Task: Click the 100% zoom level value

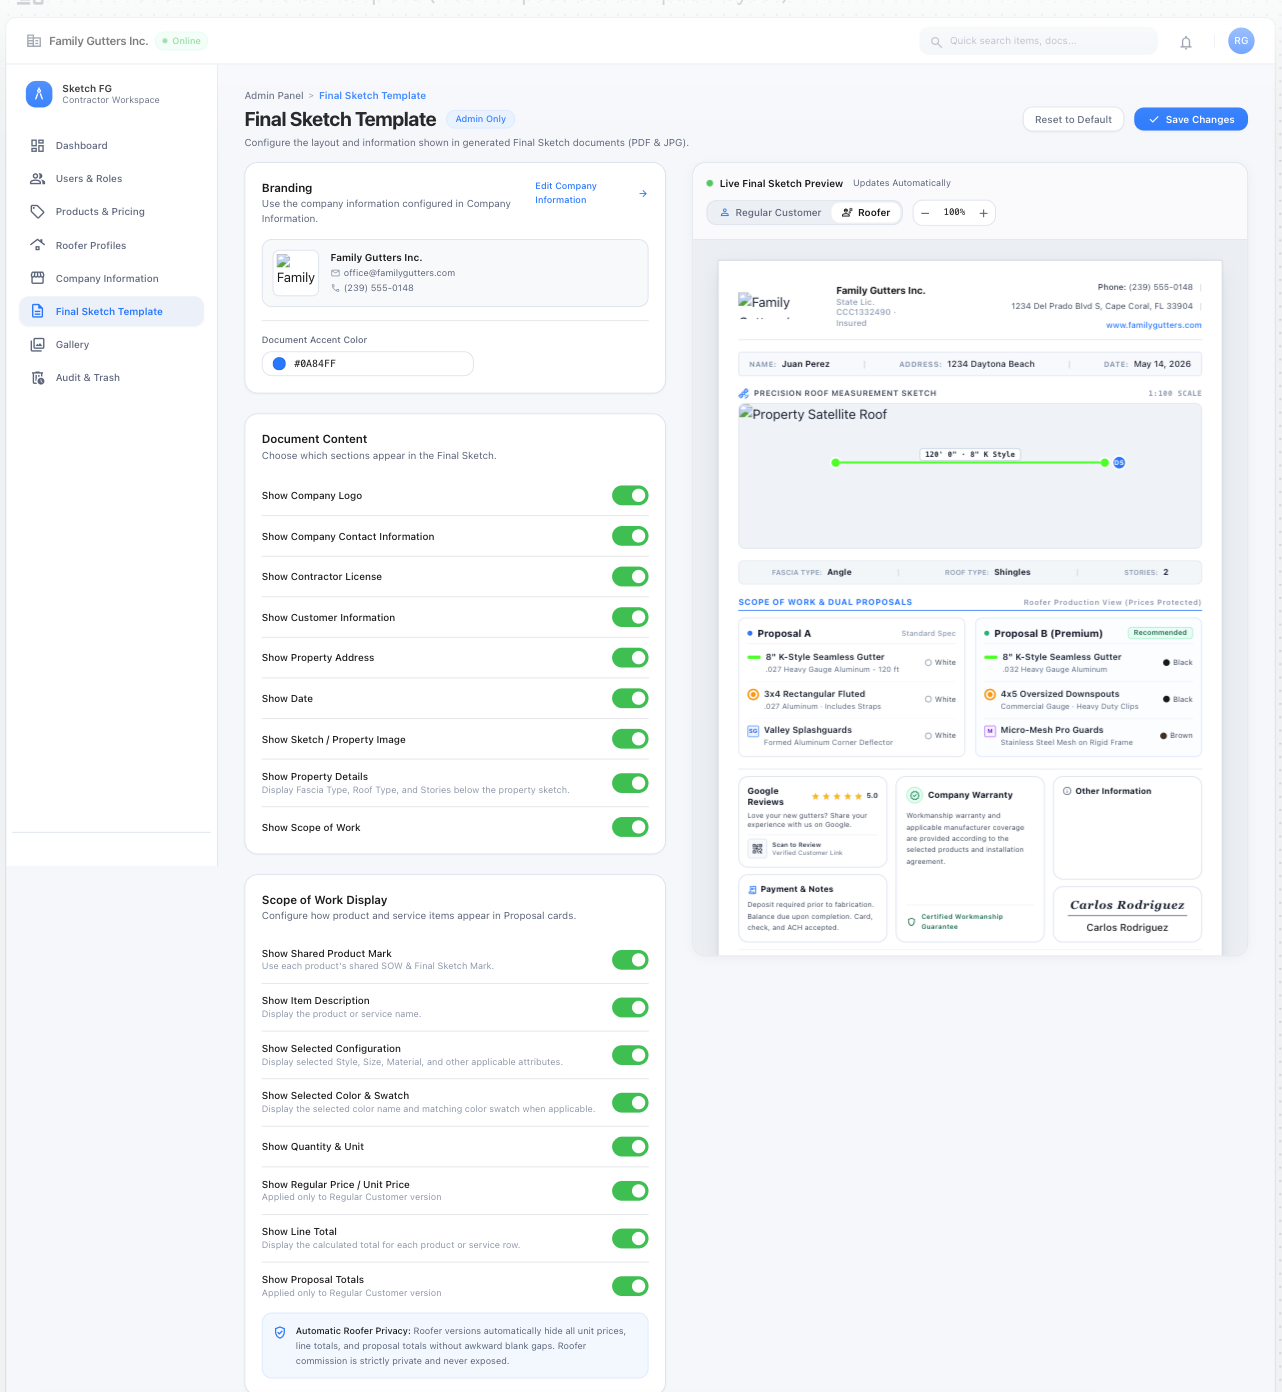Action: [955, 213]
